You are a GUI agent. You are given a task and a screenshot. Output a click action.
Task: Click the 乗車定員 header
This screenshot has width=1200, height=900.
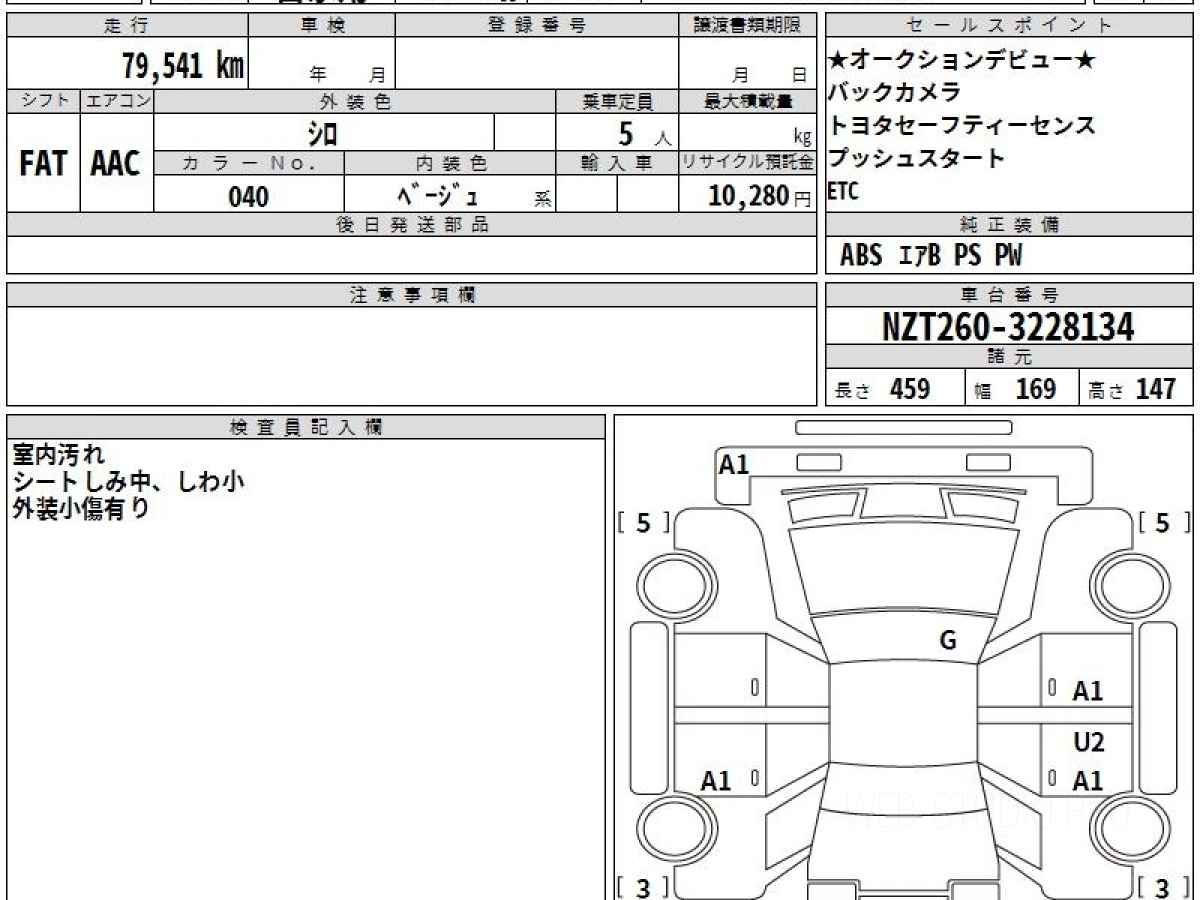[x=617, y=101]
